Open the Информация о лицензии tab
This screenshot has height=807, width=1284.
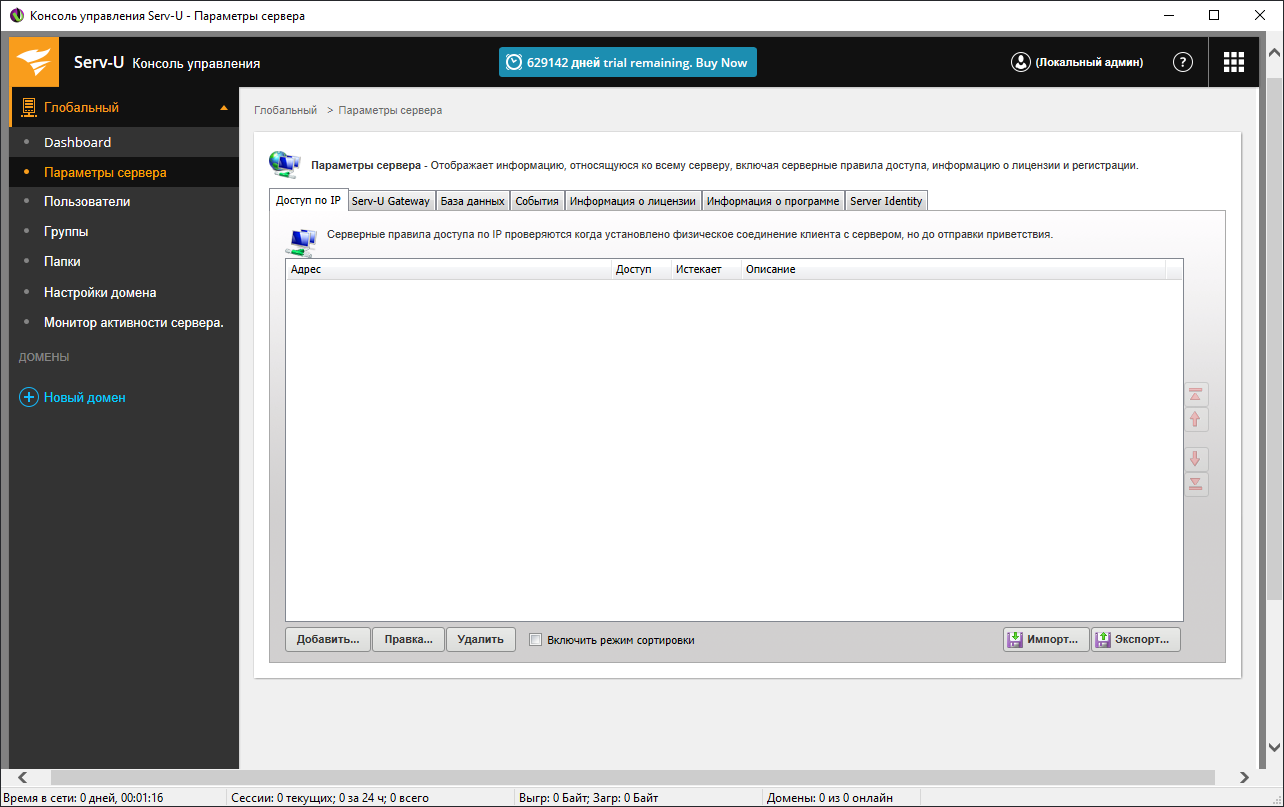click(632, 201)
